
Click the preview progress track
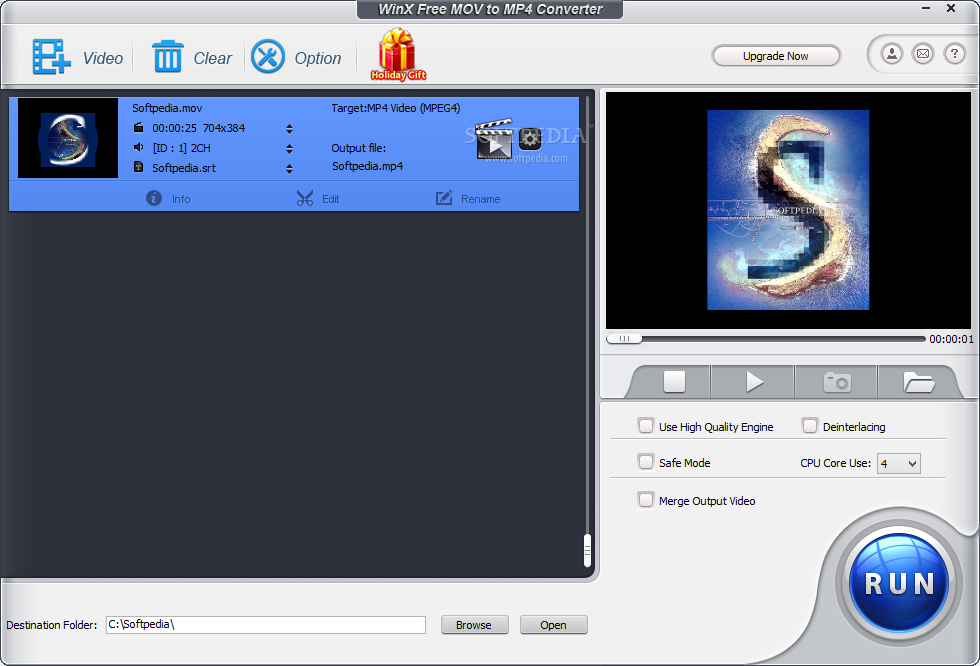[783, 339]
